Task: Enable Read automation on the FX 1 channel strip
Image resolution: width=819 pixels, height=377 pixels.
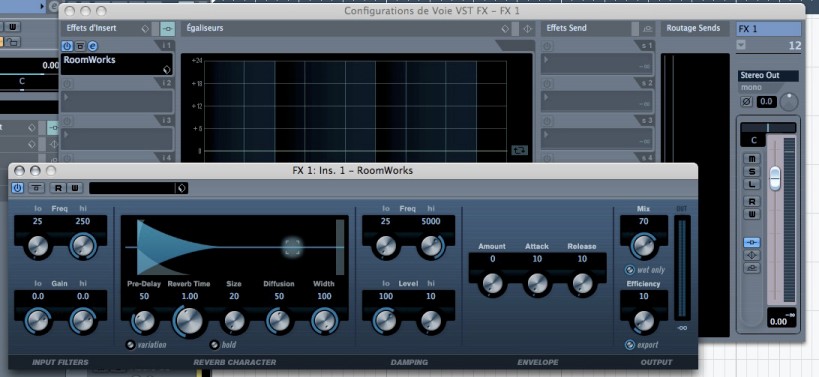Action: pos(753,202)
